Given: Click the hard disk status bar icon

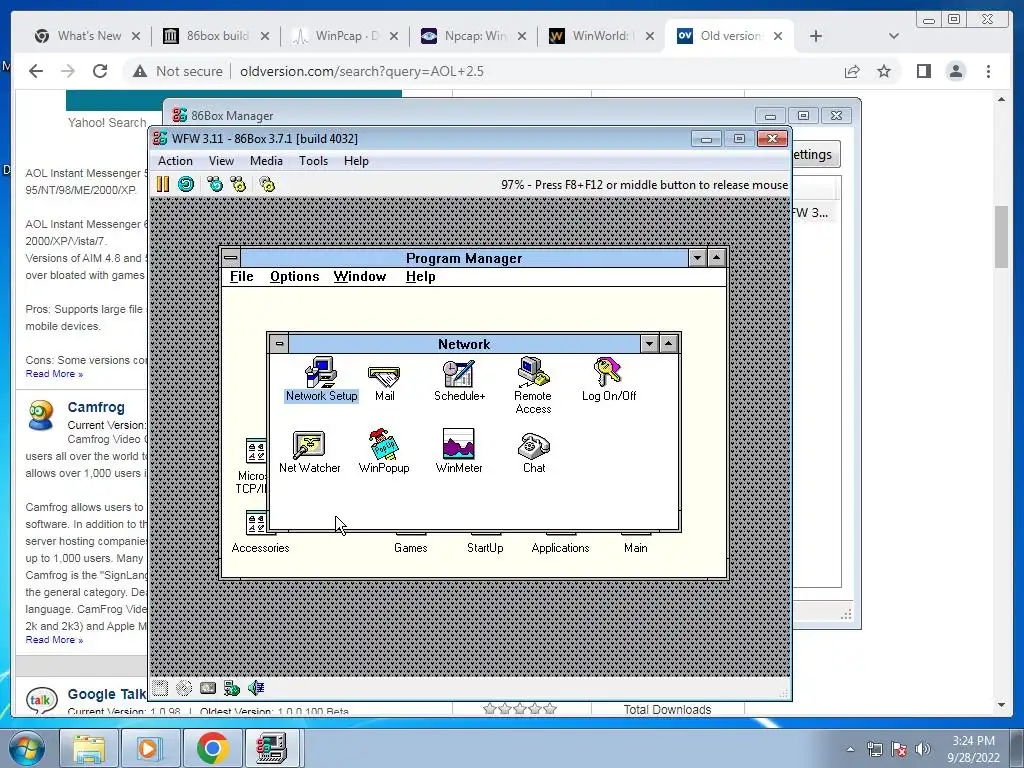Looking at the screenshot, I should [x=208, y=688].
